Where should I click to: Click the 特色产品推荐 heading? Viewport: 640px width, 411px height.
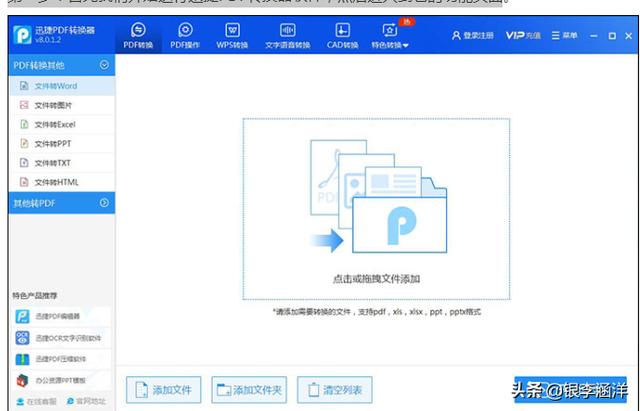tap(35, 295)
